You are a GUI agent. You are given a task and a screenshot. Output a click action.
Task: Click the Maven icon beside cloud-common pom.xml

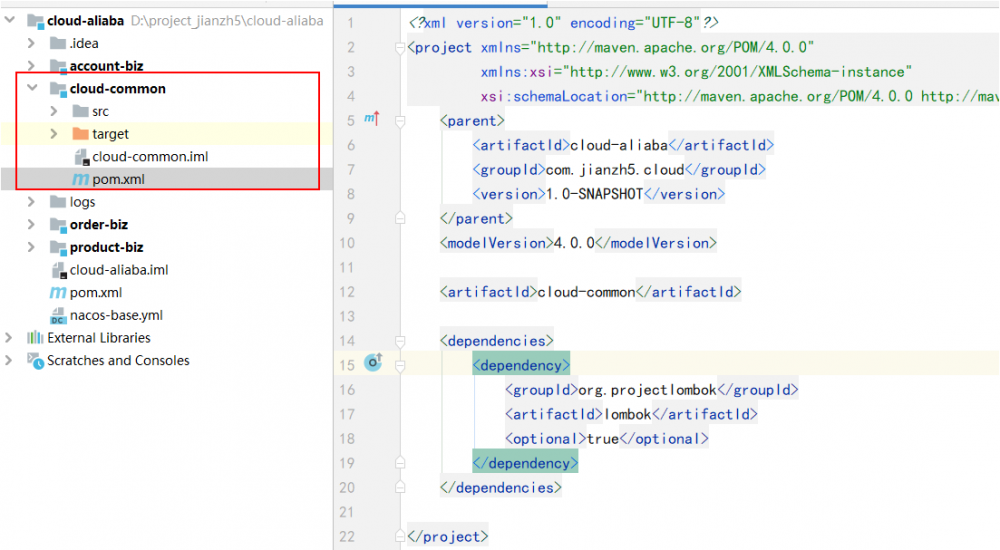pos(80,180)
